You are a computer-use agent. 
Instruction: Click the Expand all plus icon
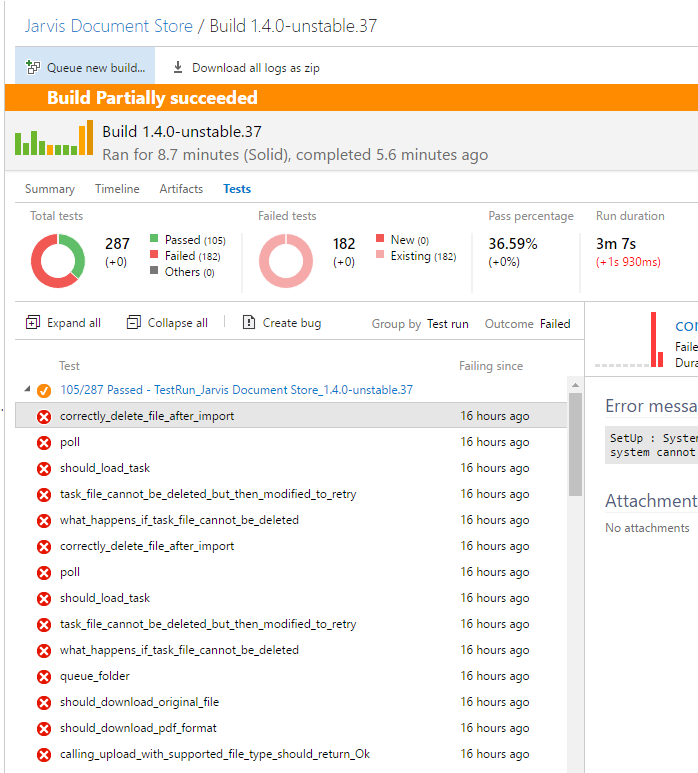point(33,322)
